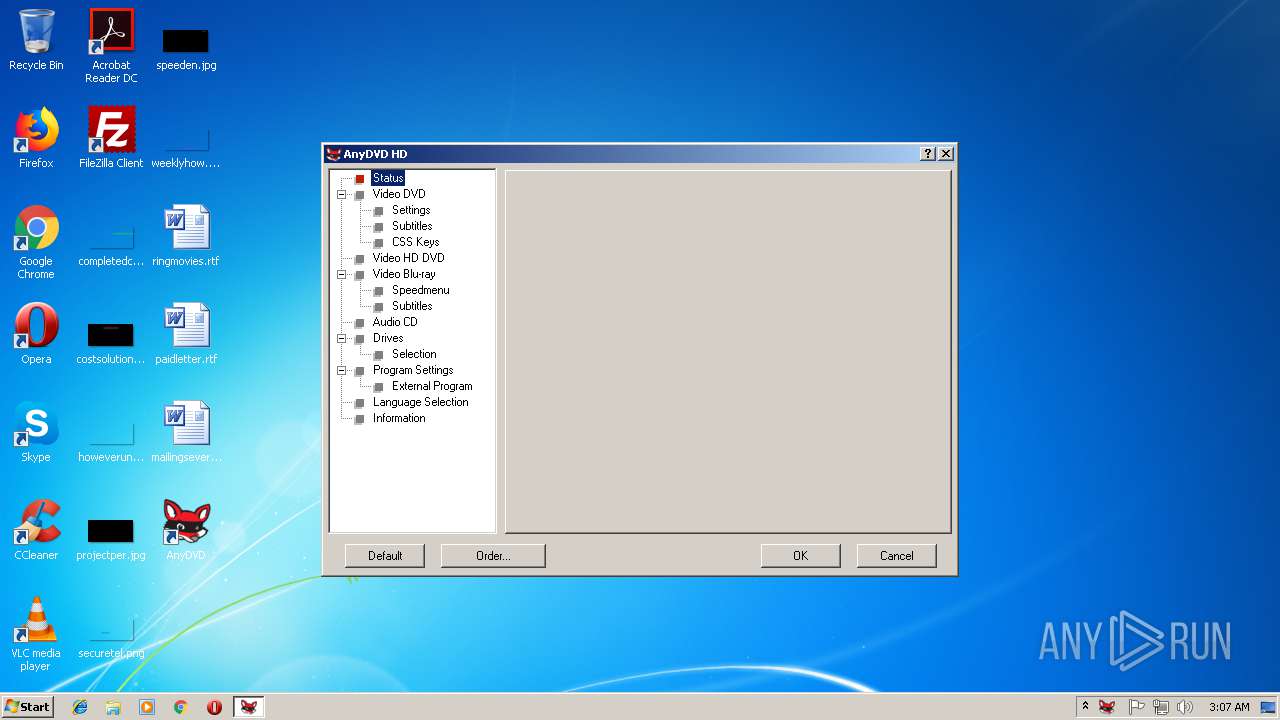Image resolution: width=1280 pixels, height=720 pixels.
Task: Open the Speedmenu page
Action: (x=421, y=290)
